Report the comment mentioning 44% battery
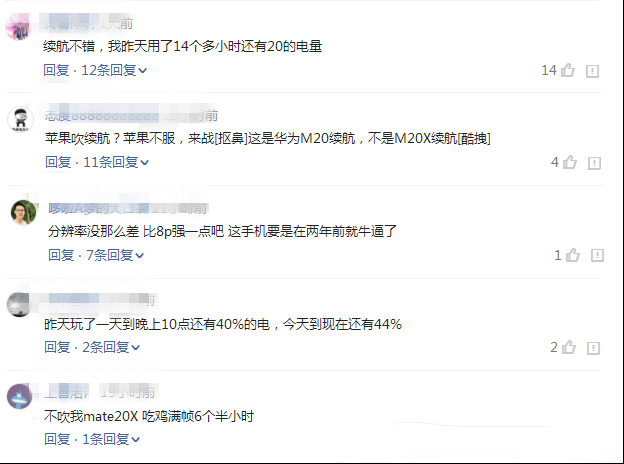Image resolution: width=624 pixels, height=464 pixels. [x=593, y=348]
